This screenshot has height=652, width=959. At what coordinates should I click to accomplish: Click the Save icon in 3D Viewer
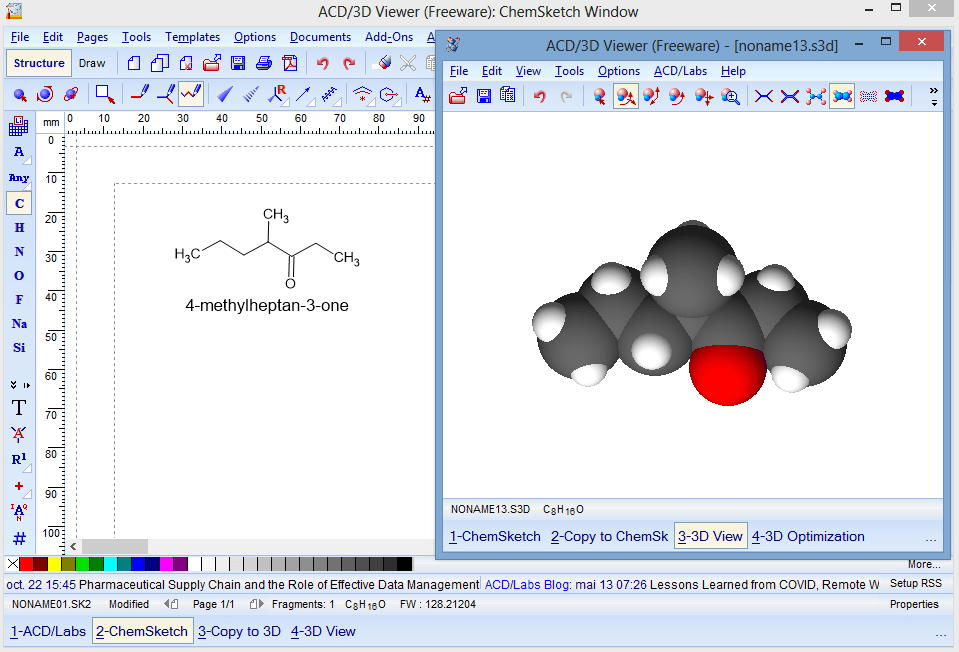(x=483, y=96)
